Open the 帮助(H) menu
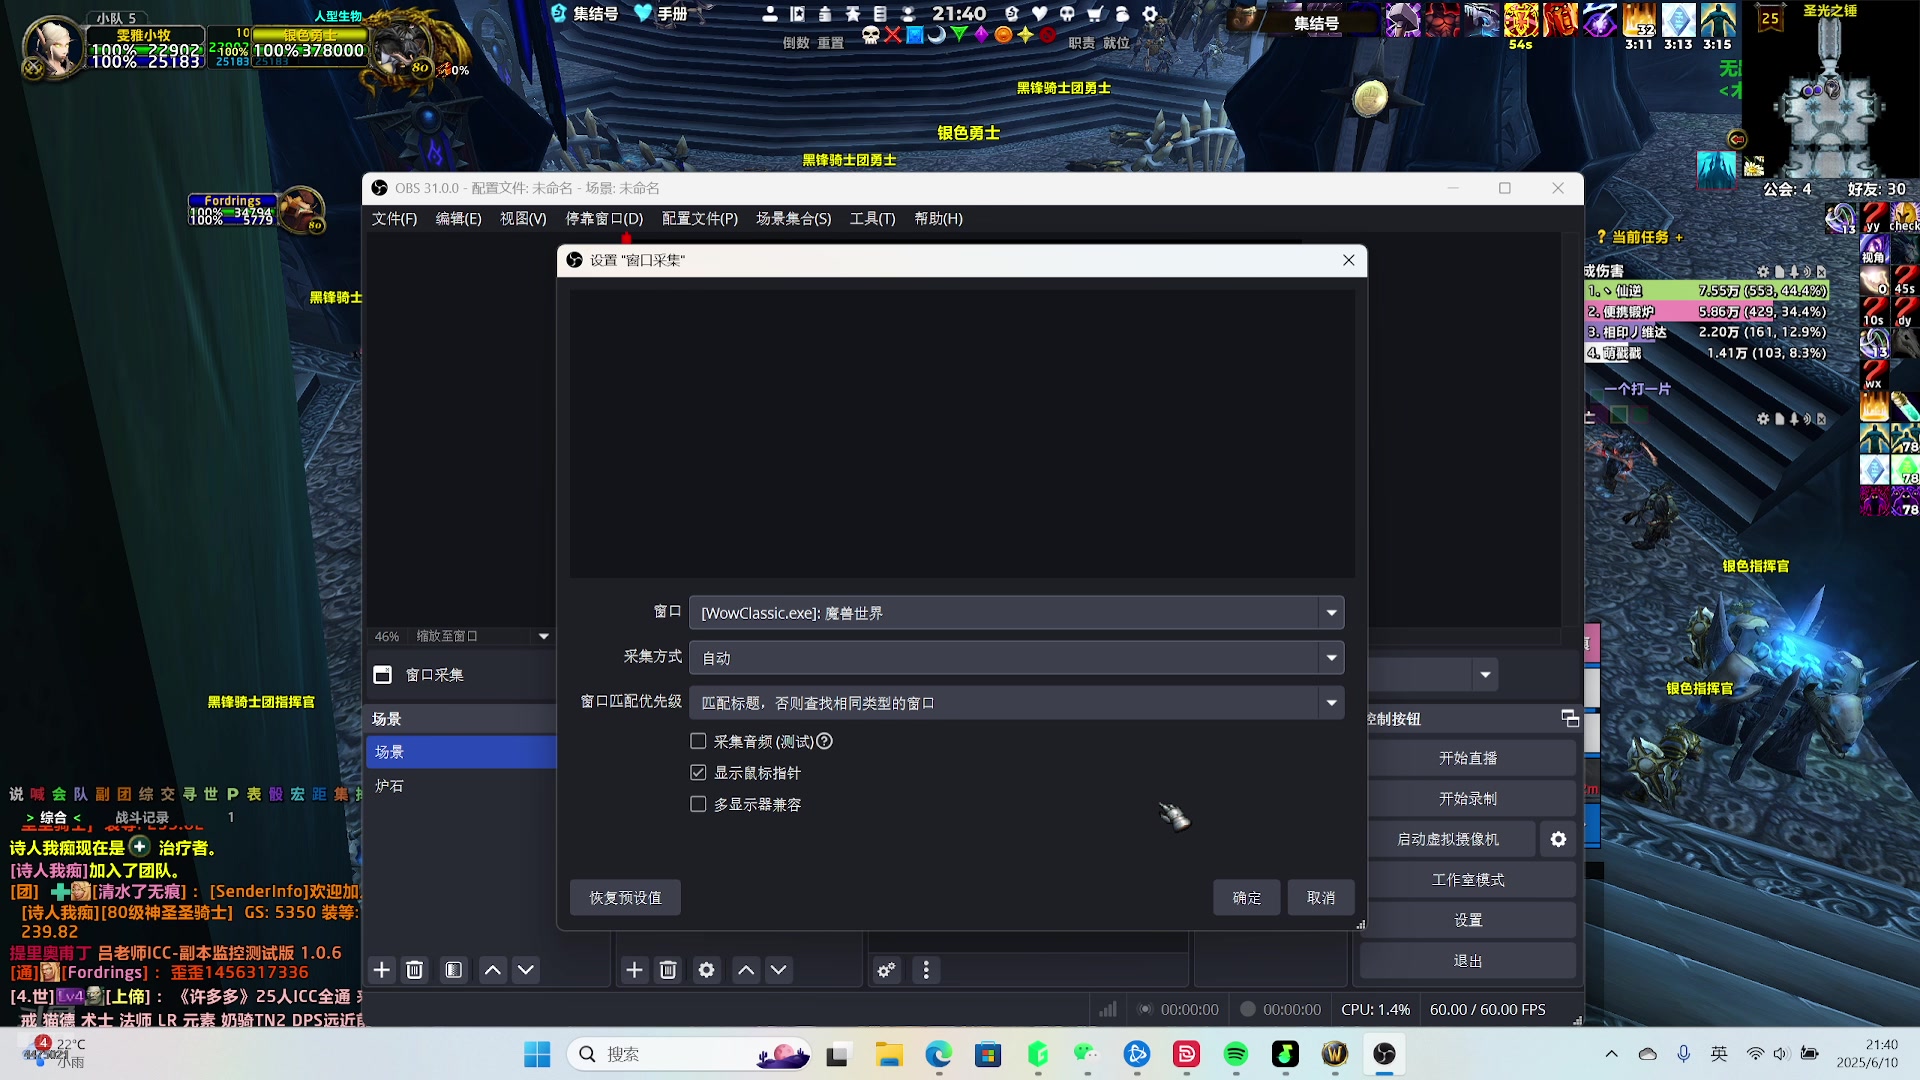 tap(938, 218)
